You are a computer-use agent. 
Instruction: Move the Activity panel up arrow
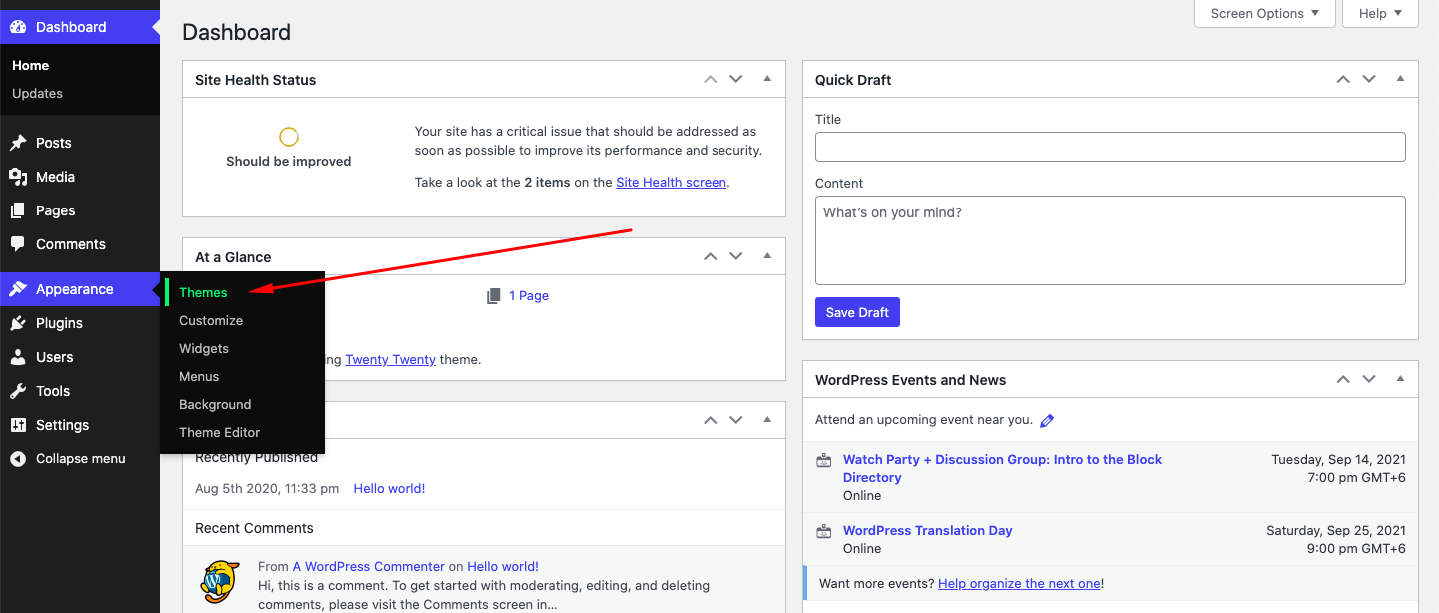coord(710,420)
